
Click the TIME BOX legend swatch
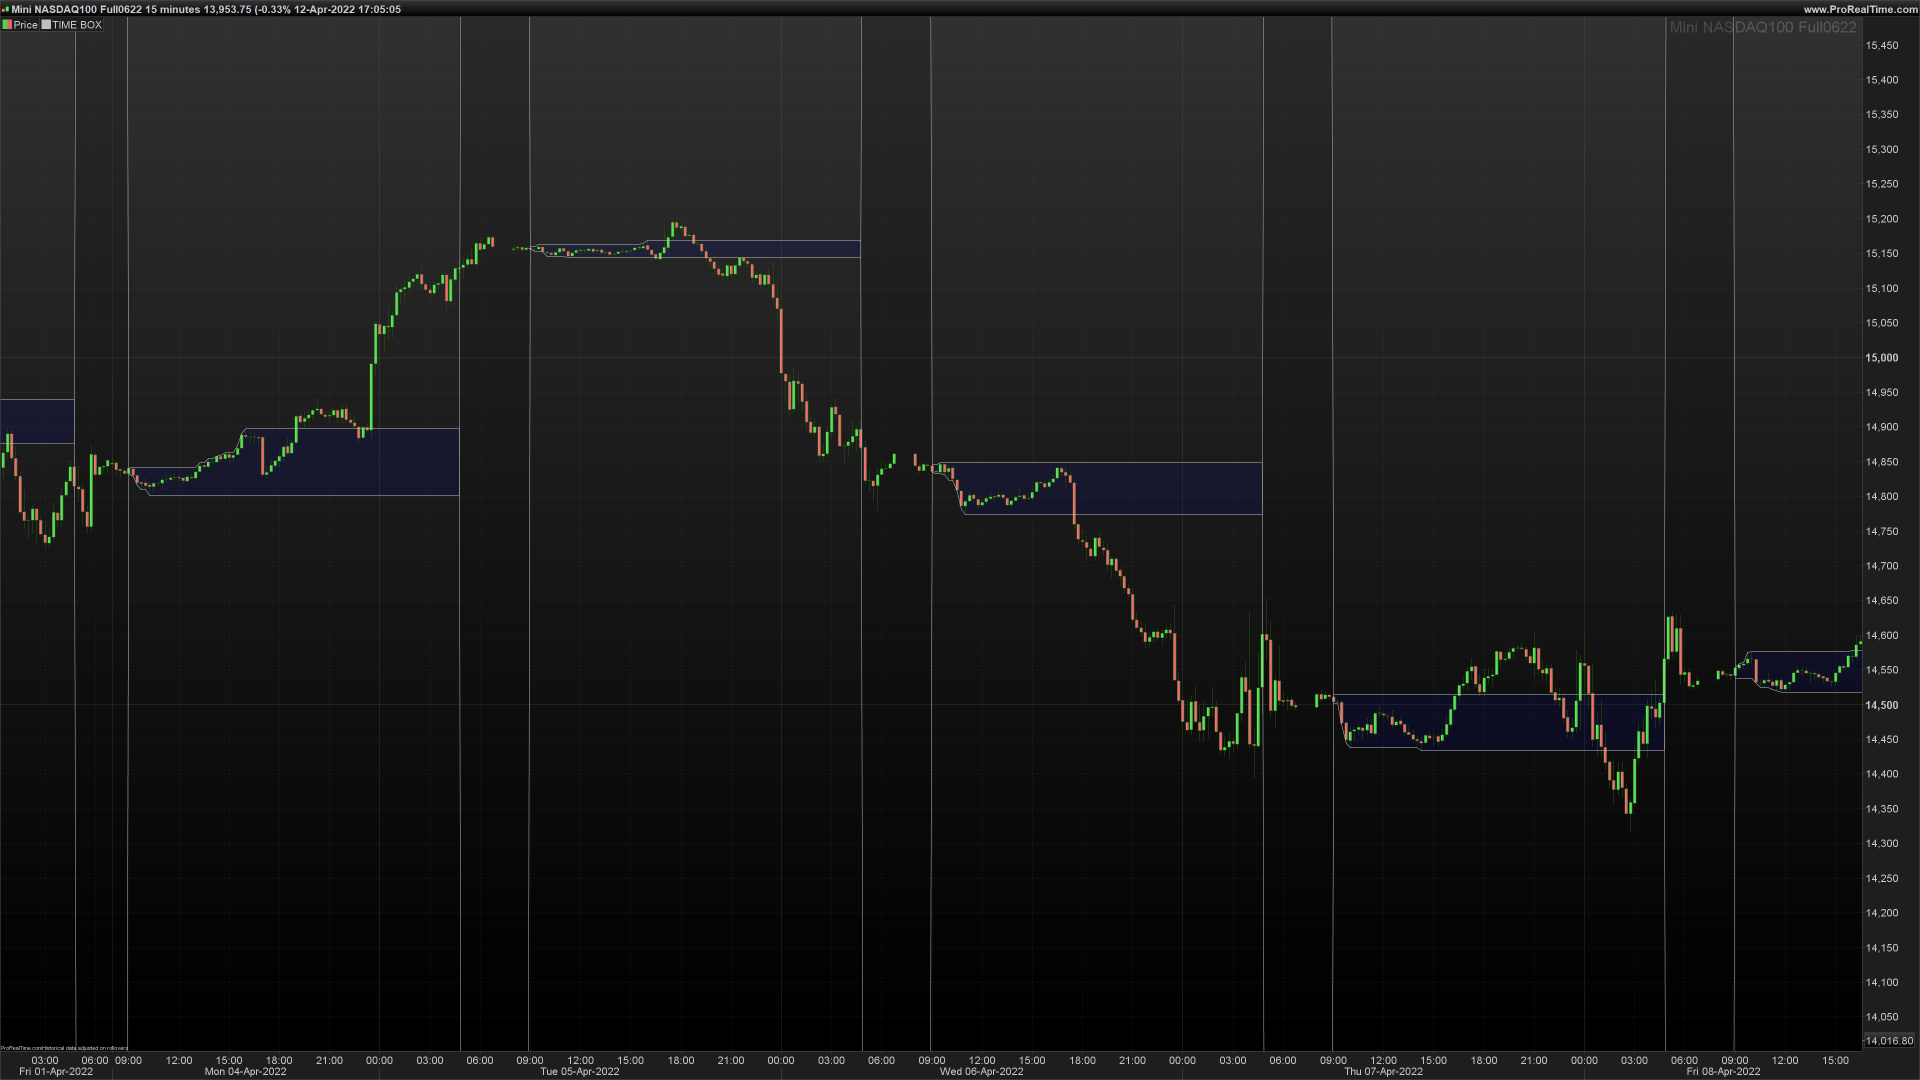click(x=46, y=25)
